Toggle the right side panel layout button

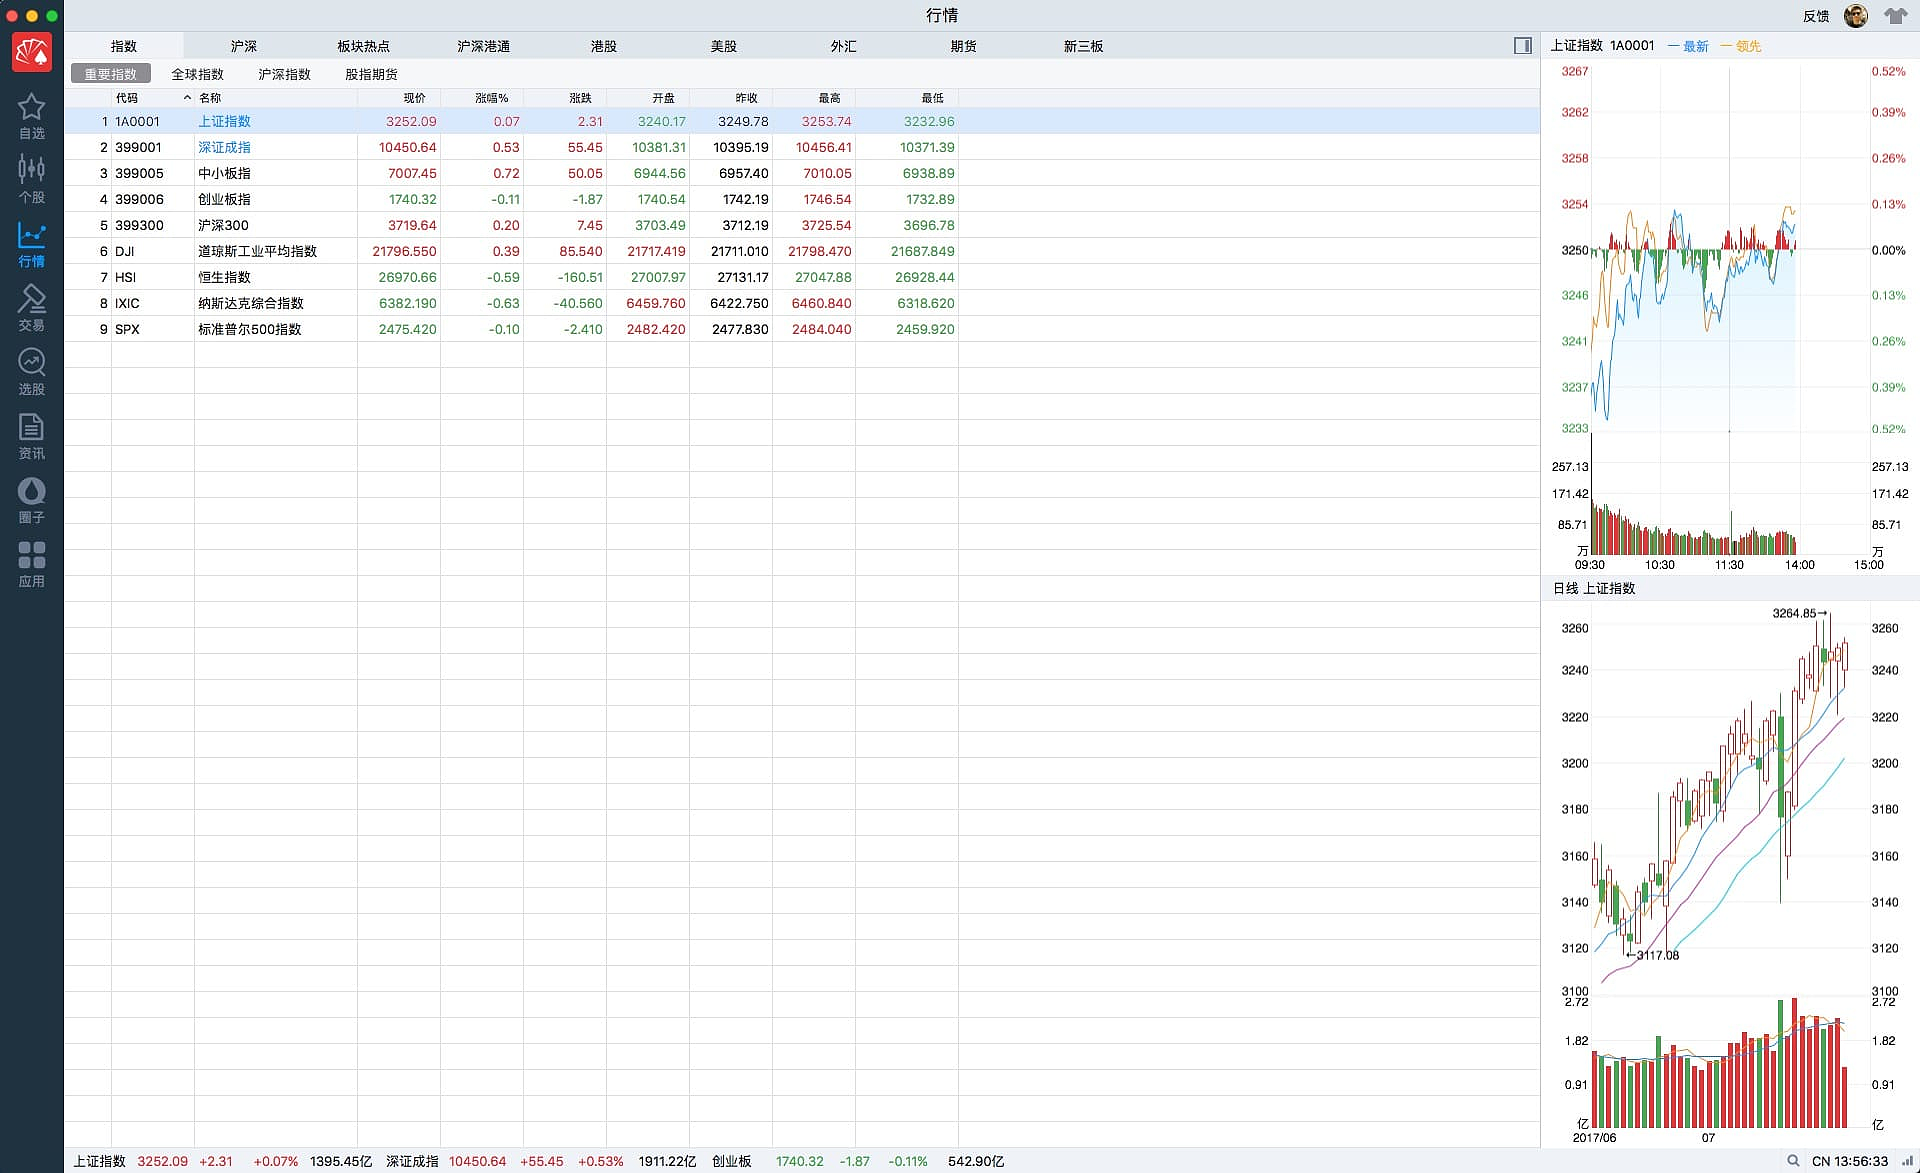[1522, 46]
